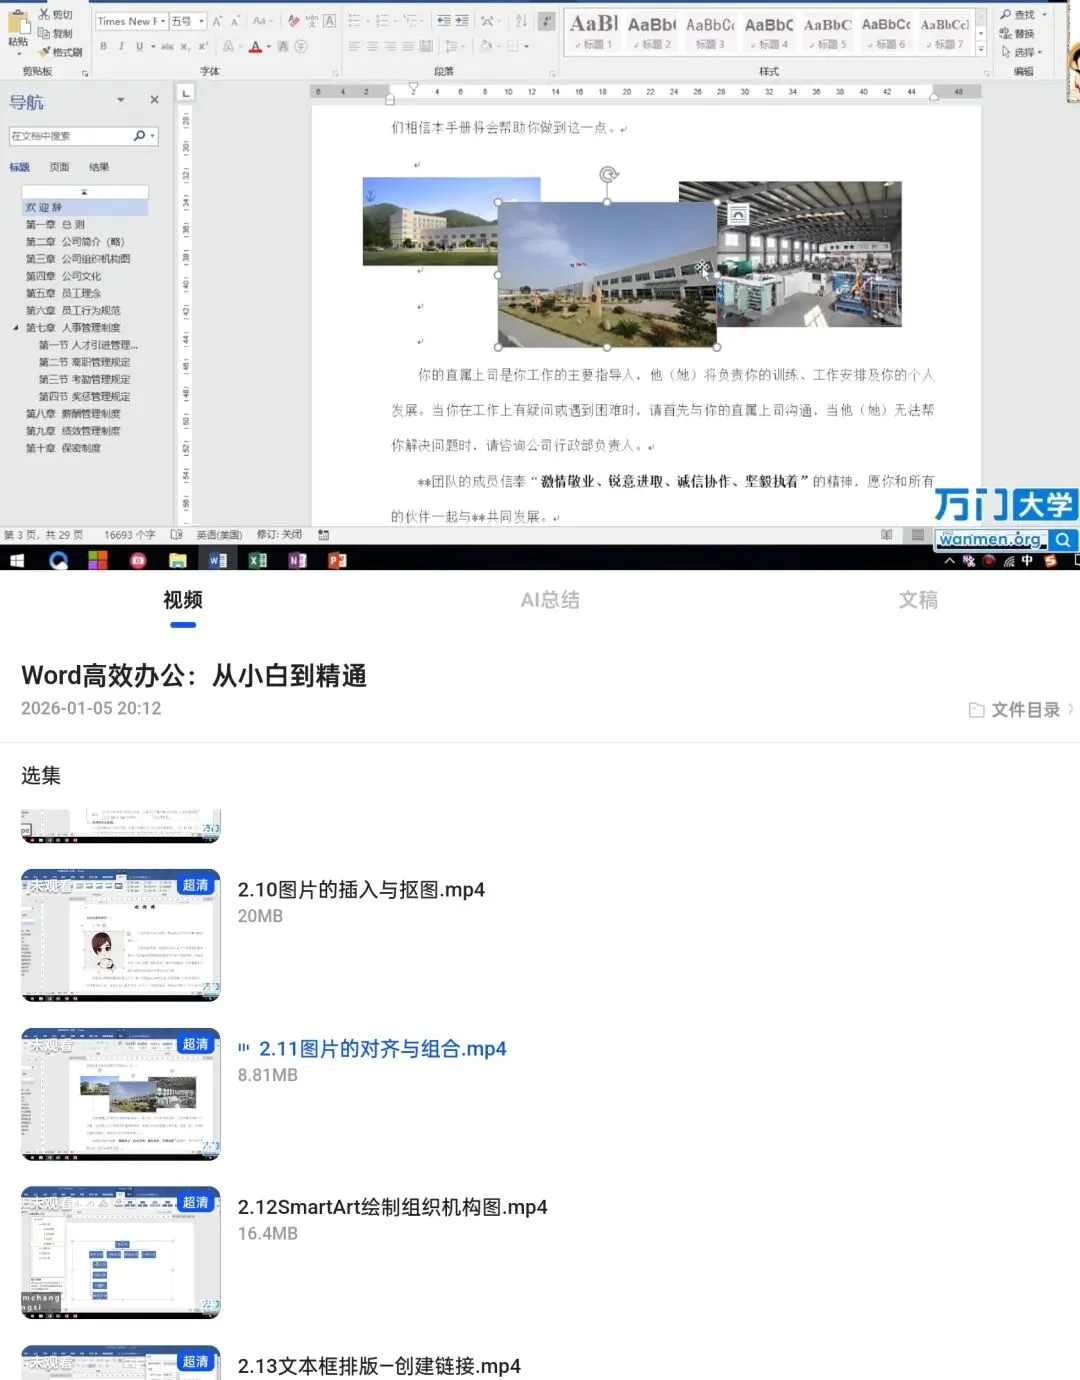Apply the 标题 7 style
Image resolution: width=1080 pixels, height=1380 pixels.
944,31
